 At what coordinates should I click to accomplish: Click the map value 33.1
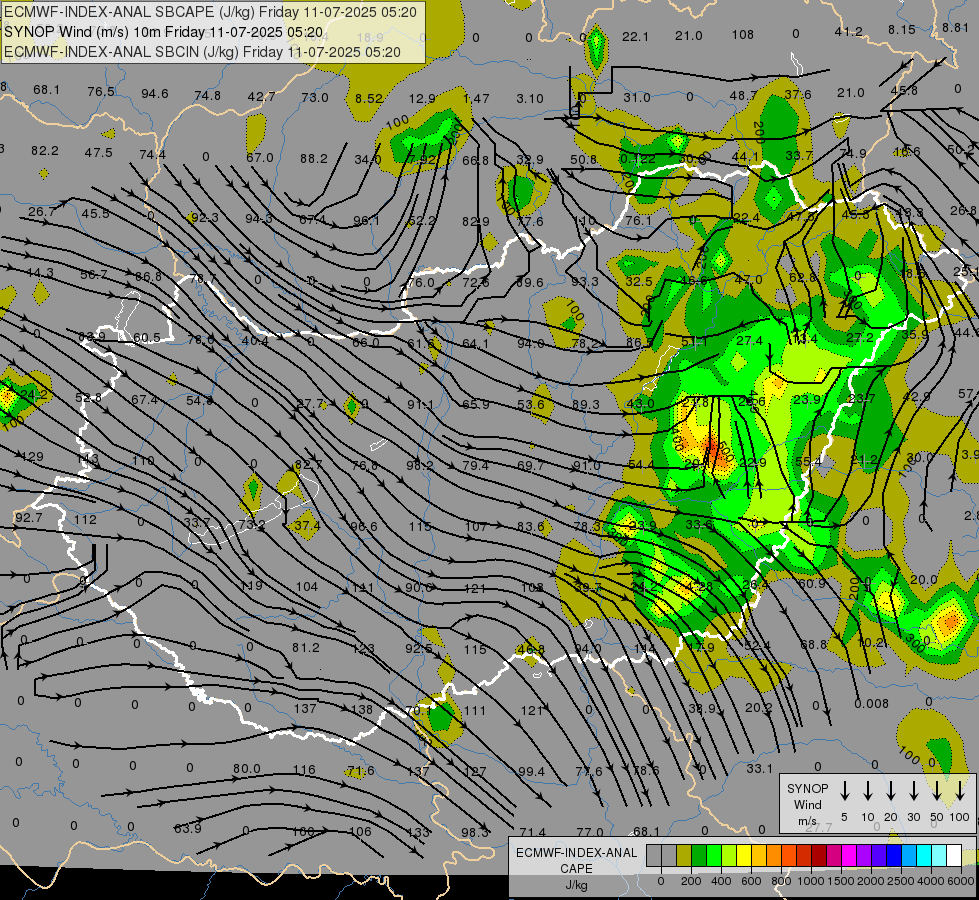pos(759,769)
